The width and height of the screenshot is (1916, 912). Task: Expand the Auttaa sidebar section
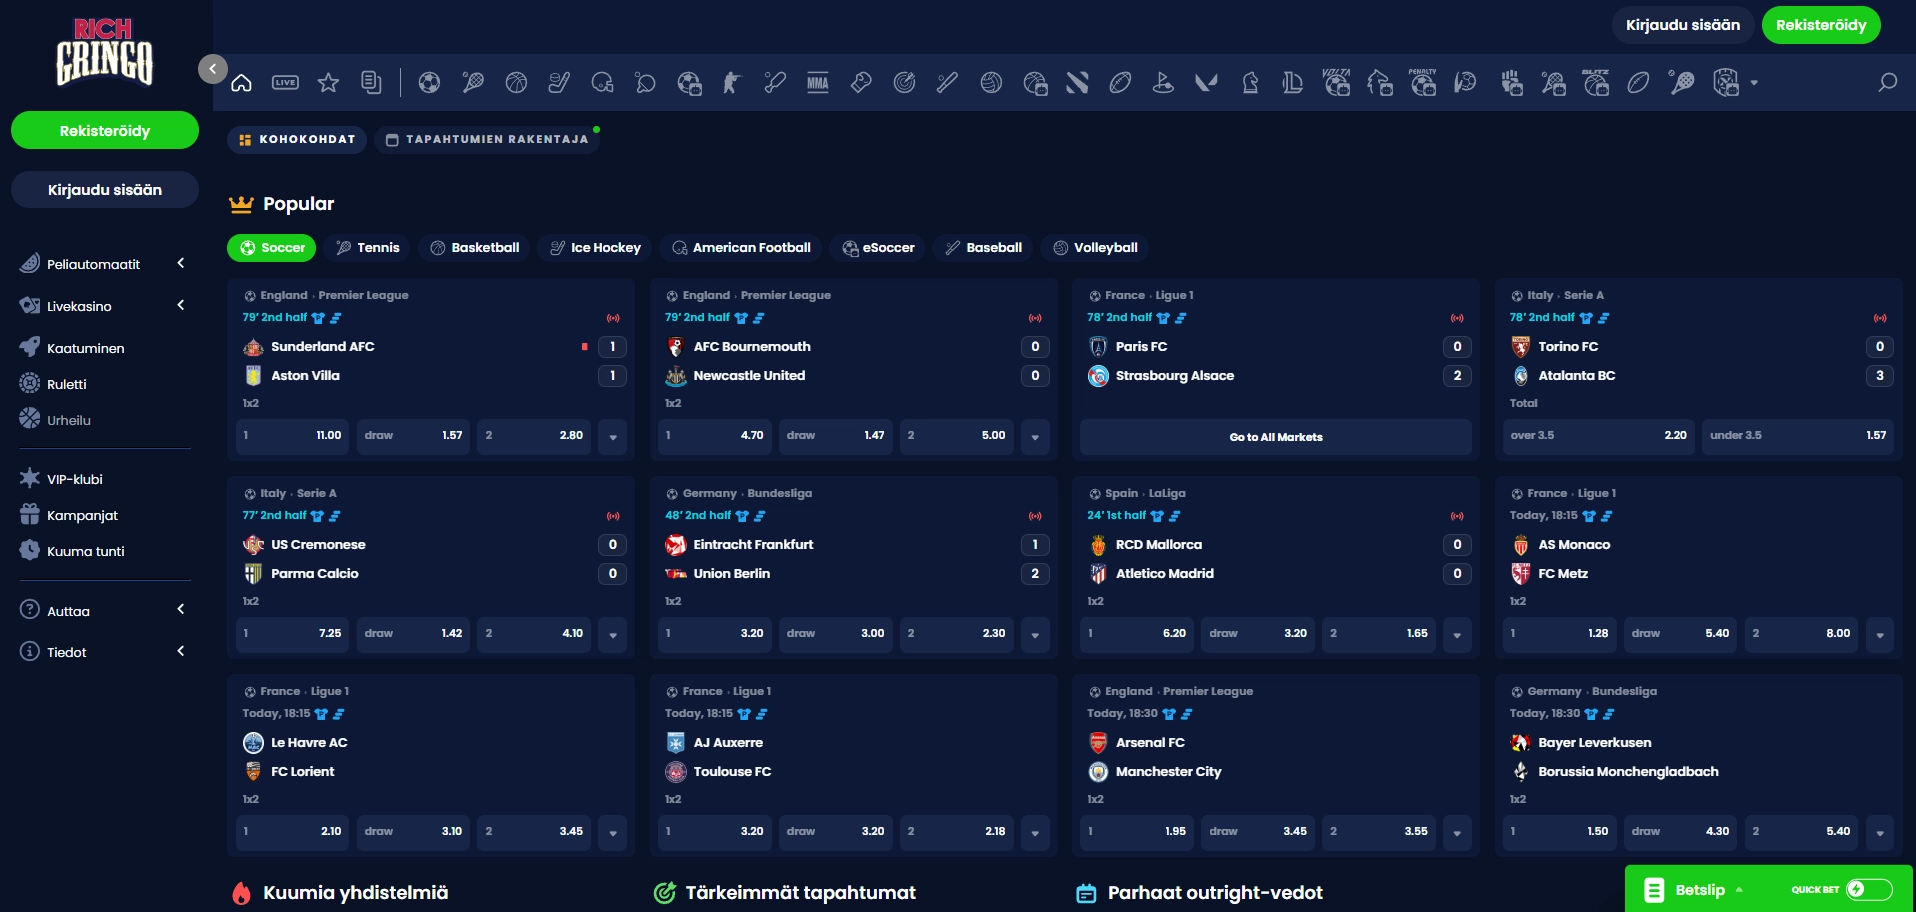(x=181, y=610)
